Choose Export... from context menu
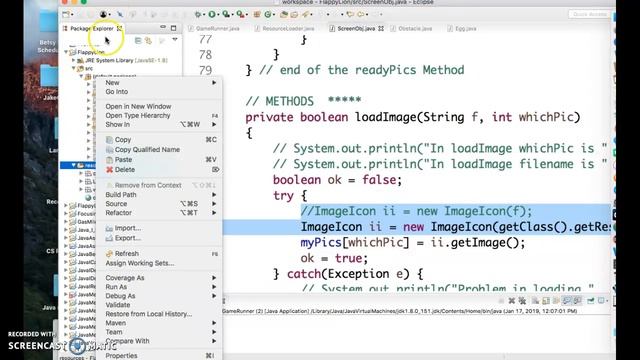 [x=160, y=238]
